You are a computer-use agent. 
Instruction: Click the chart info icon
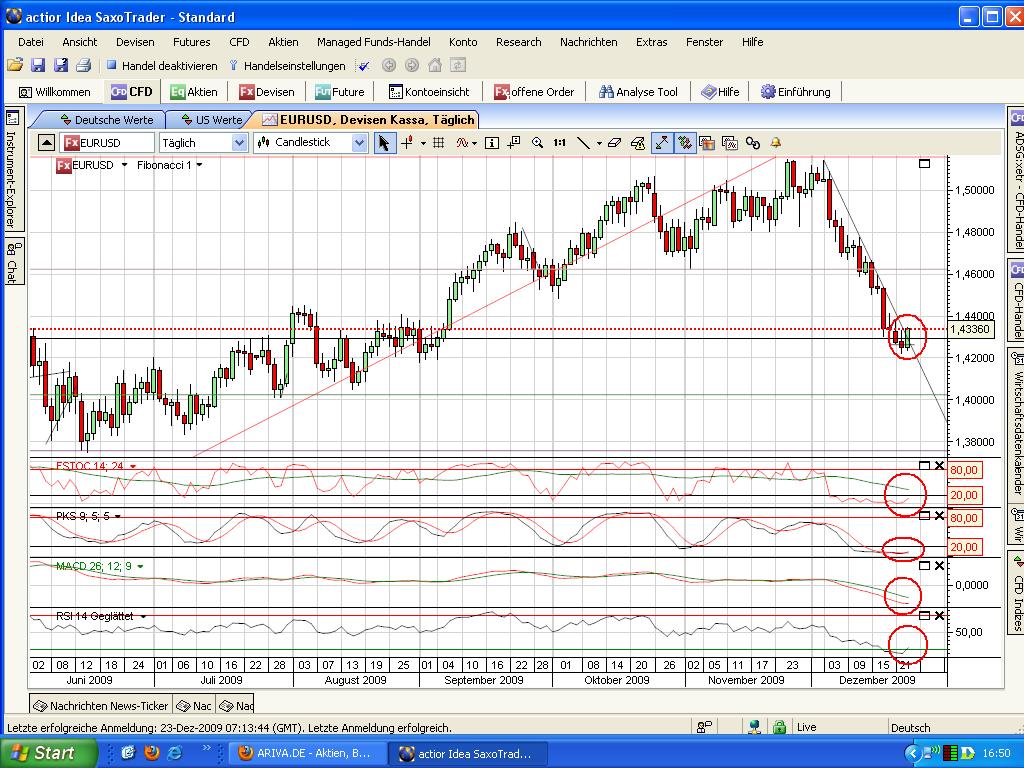coord(492,143)
